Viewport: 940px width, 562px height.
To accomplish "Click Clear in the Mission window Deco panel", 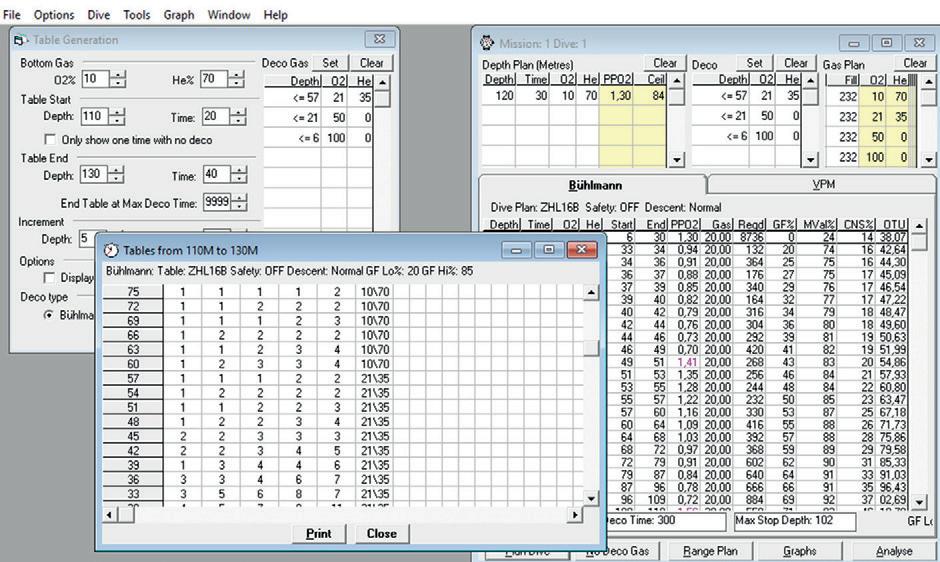I will click(x=796, y=63).
